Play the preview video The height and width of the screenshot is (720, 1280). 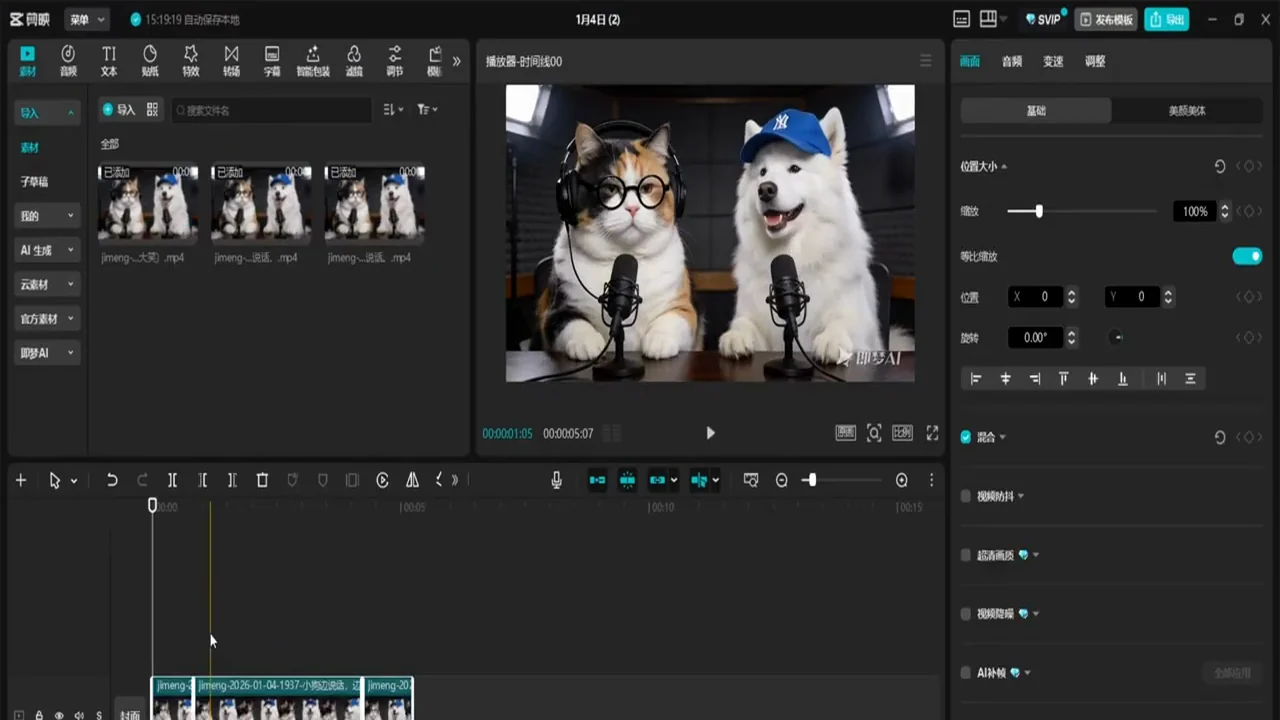coord(710,433)
